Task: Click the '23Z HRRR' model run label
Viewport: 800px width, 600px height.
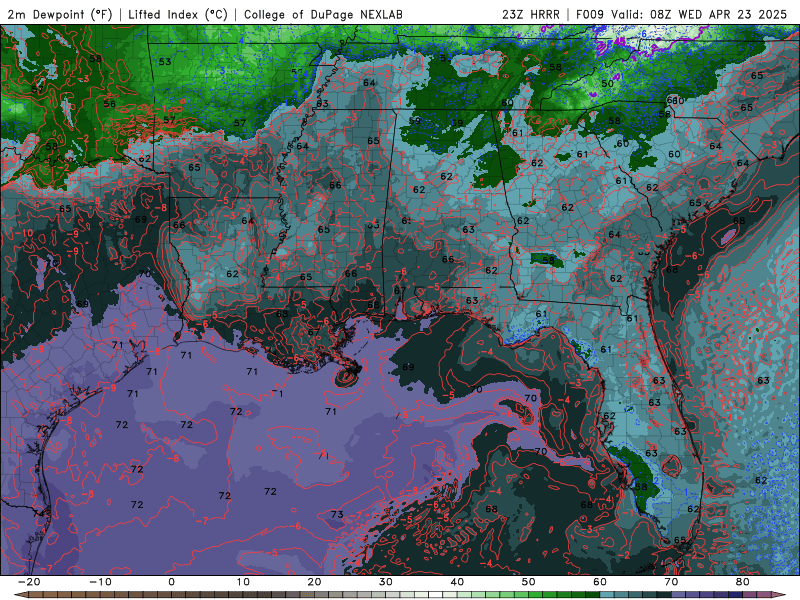Action: 531,14
